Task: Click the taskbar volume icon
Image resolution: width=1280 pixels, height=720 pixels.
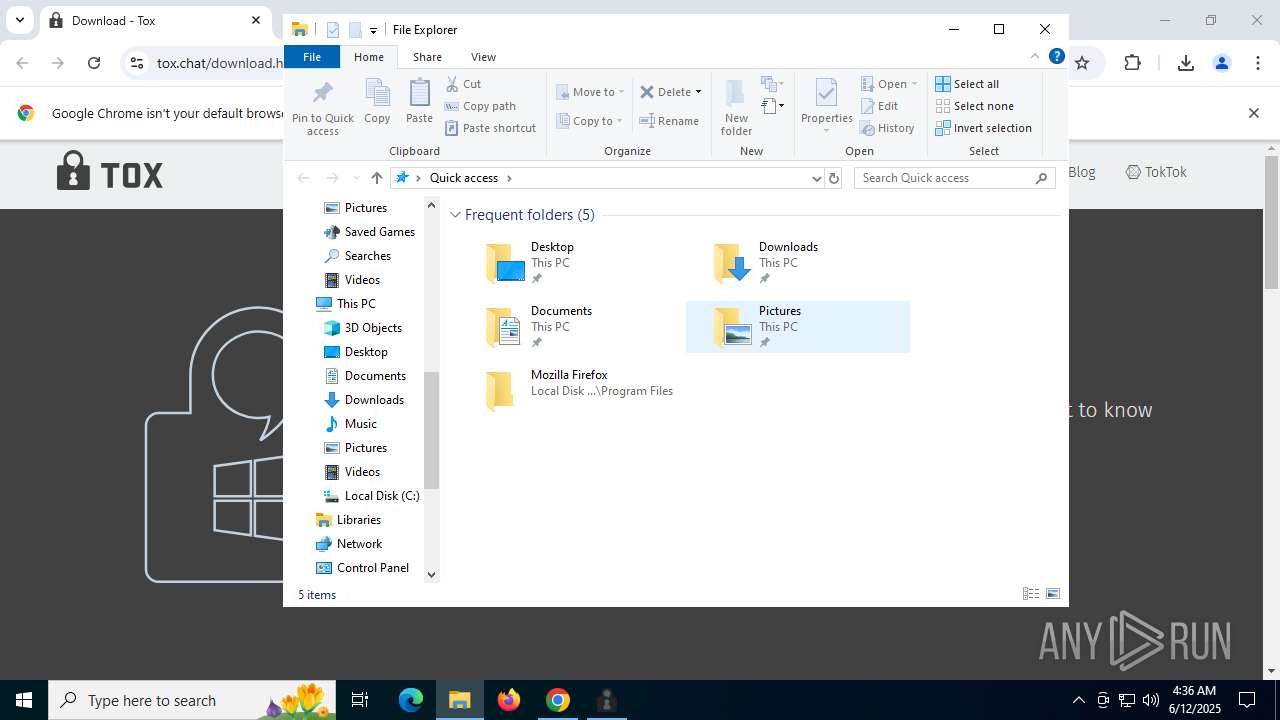Action: [1150, 700]
